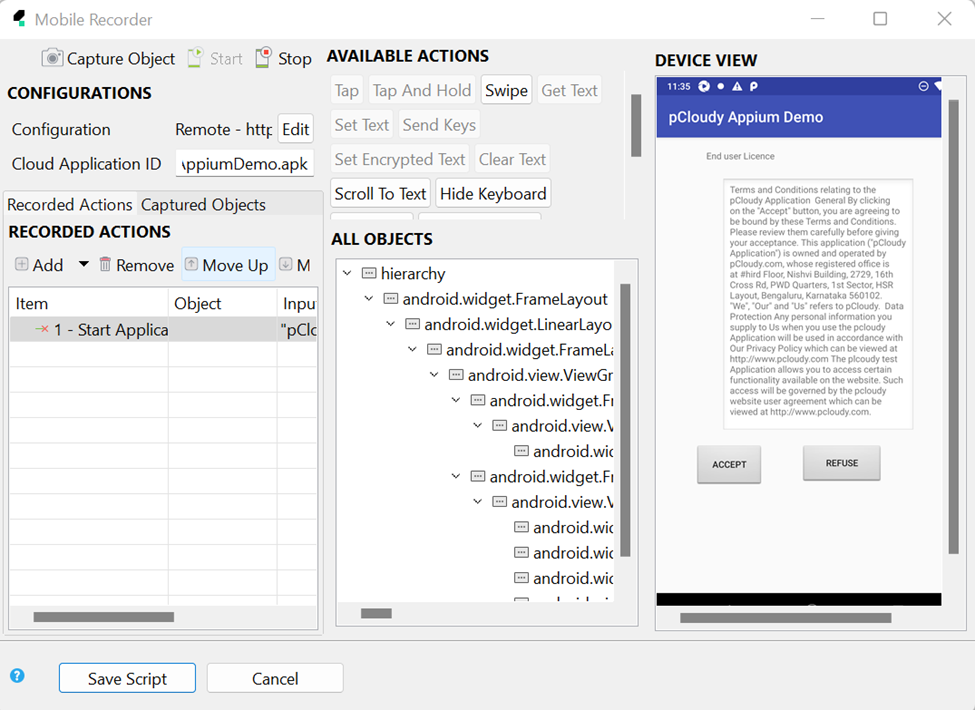
Task: Click the Save Script button
Action: coord(127,678)
